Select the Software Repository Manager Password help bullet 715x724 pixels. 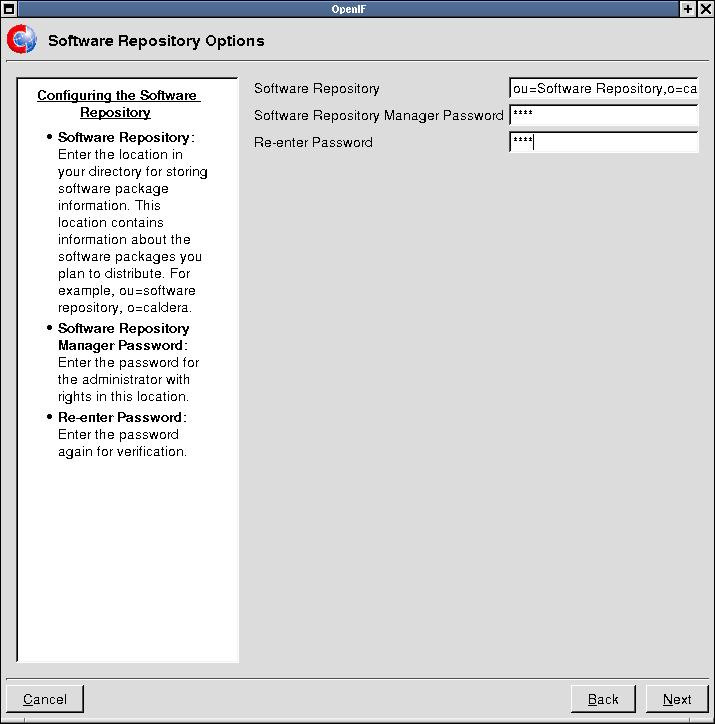(x=123, y=337)
